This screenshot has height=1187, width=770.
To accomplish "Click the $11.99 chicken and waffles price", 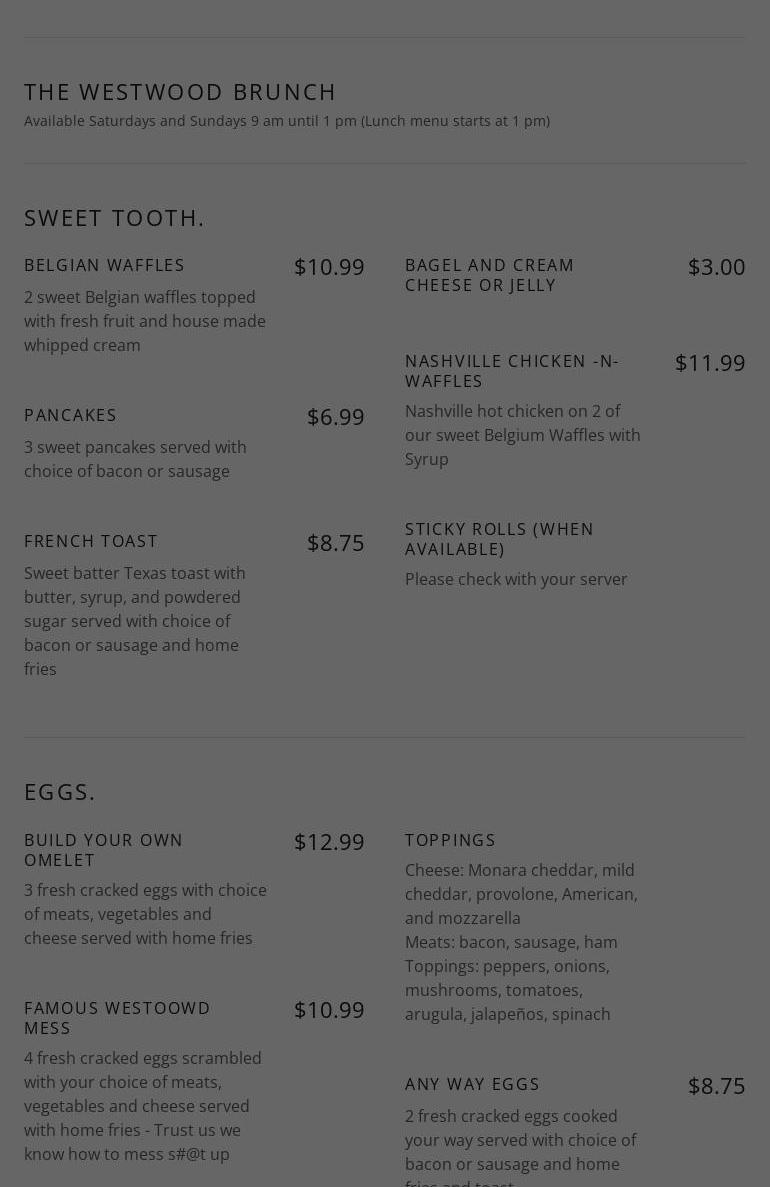I will [710, 362].
